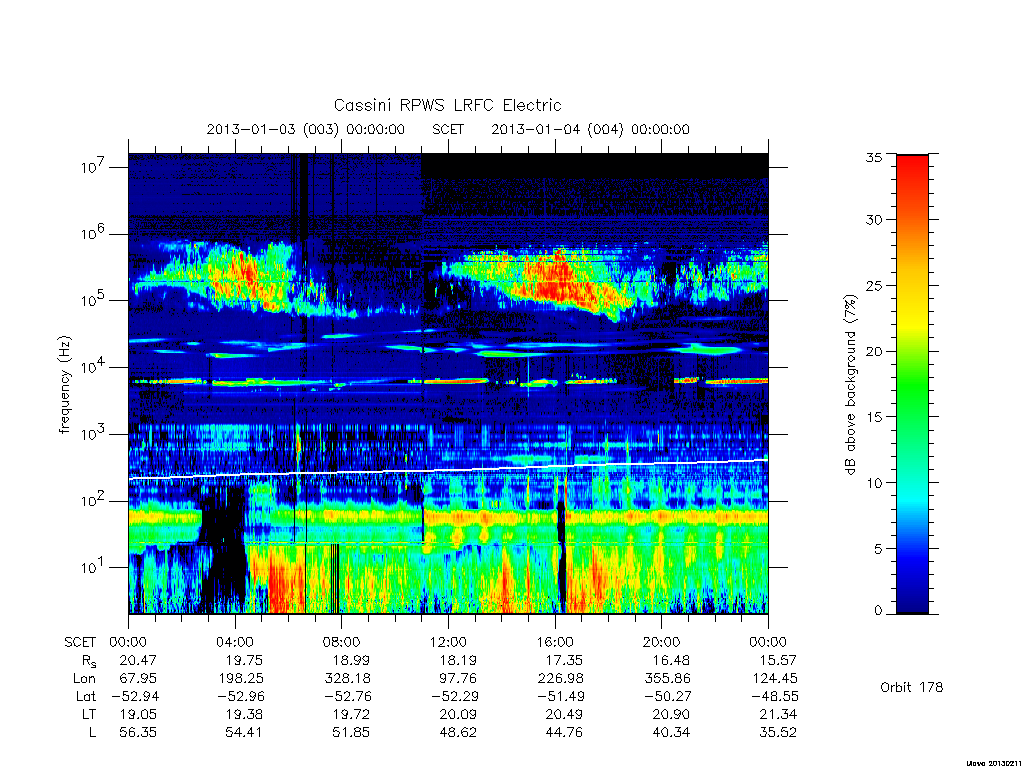Viewport: 1024px width, 768px height.
Task: Click the '10' color bar tick label
Action: coord(873,483)
